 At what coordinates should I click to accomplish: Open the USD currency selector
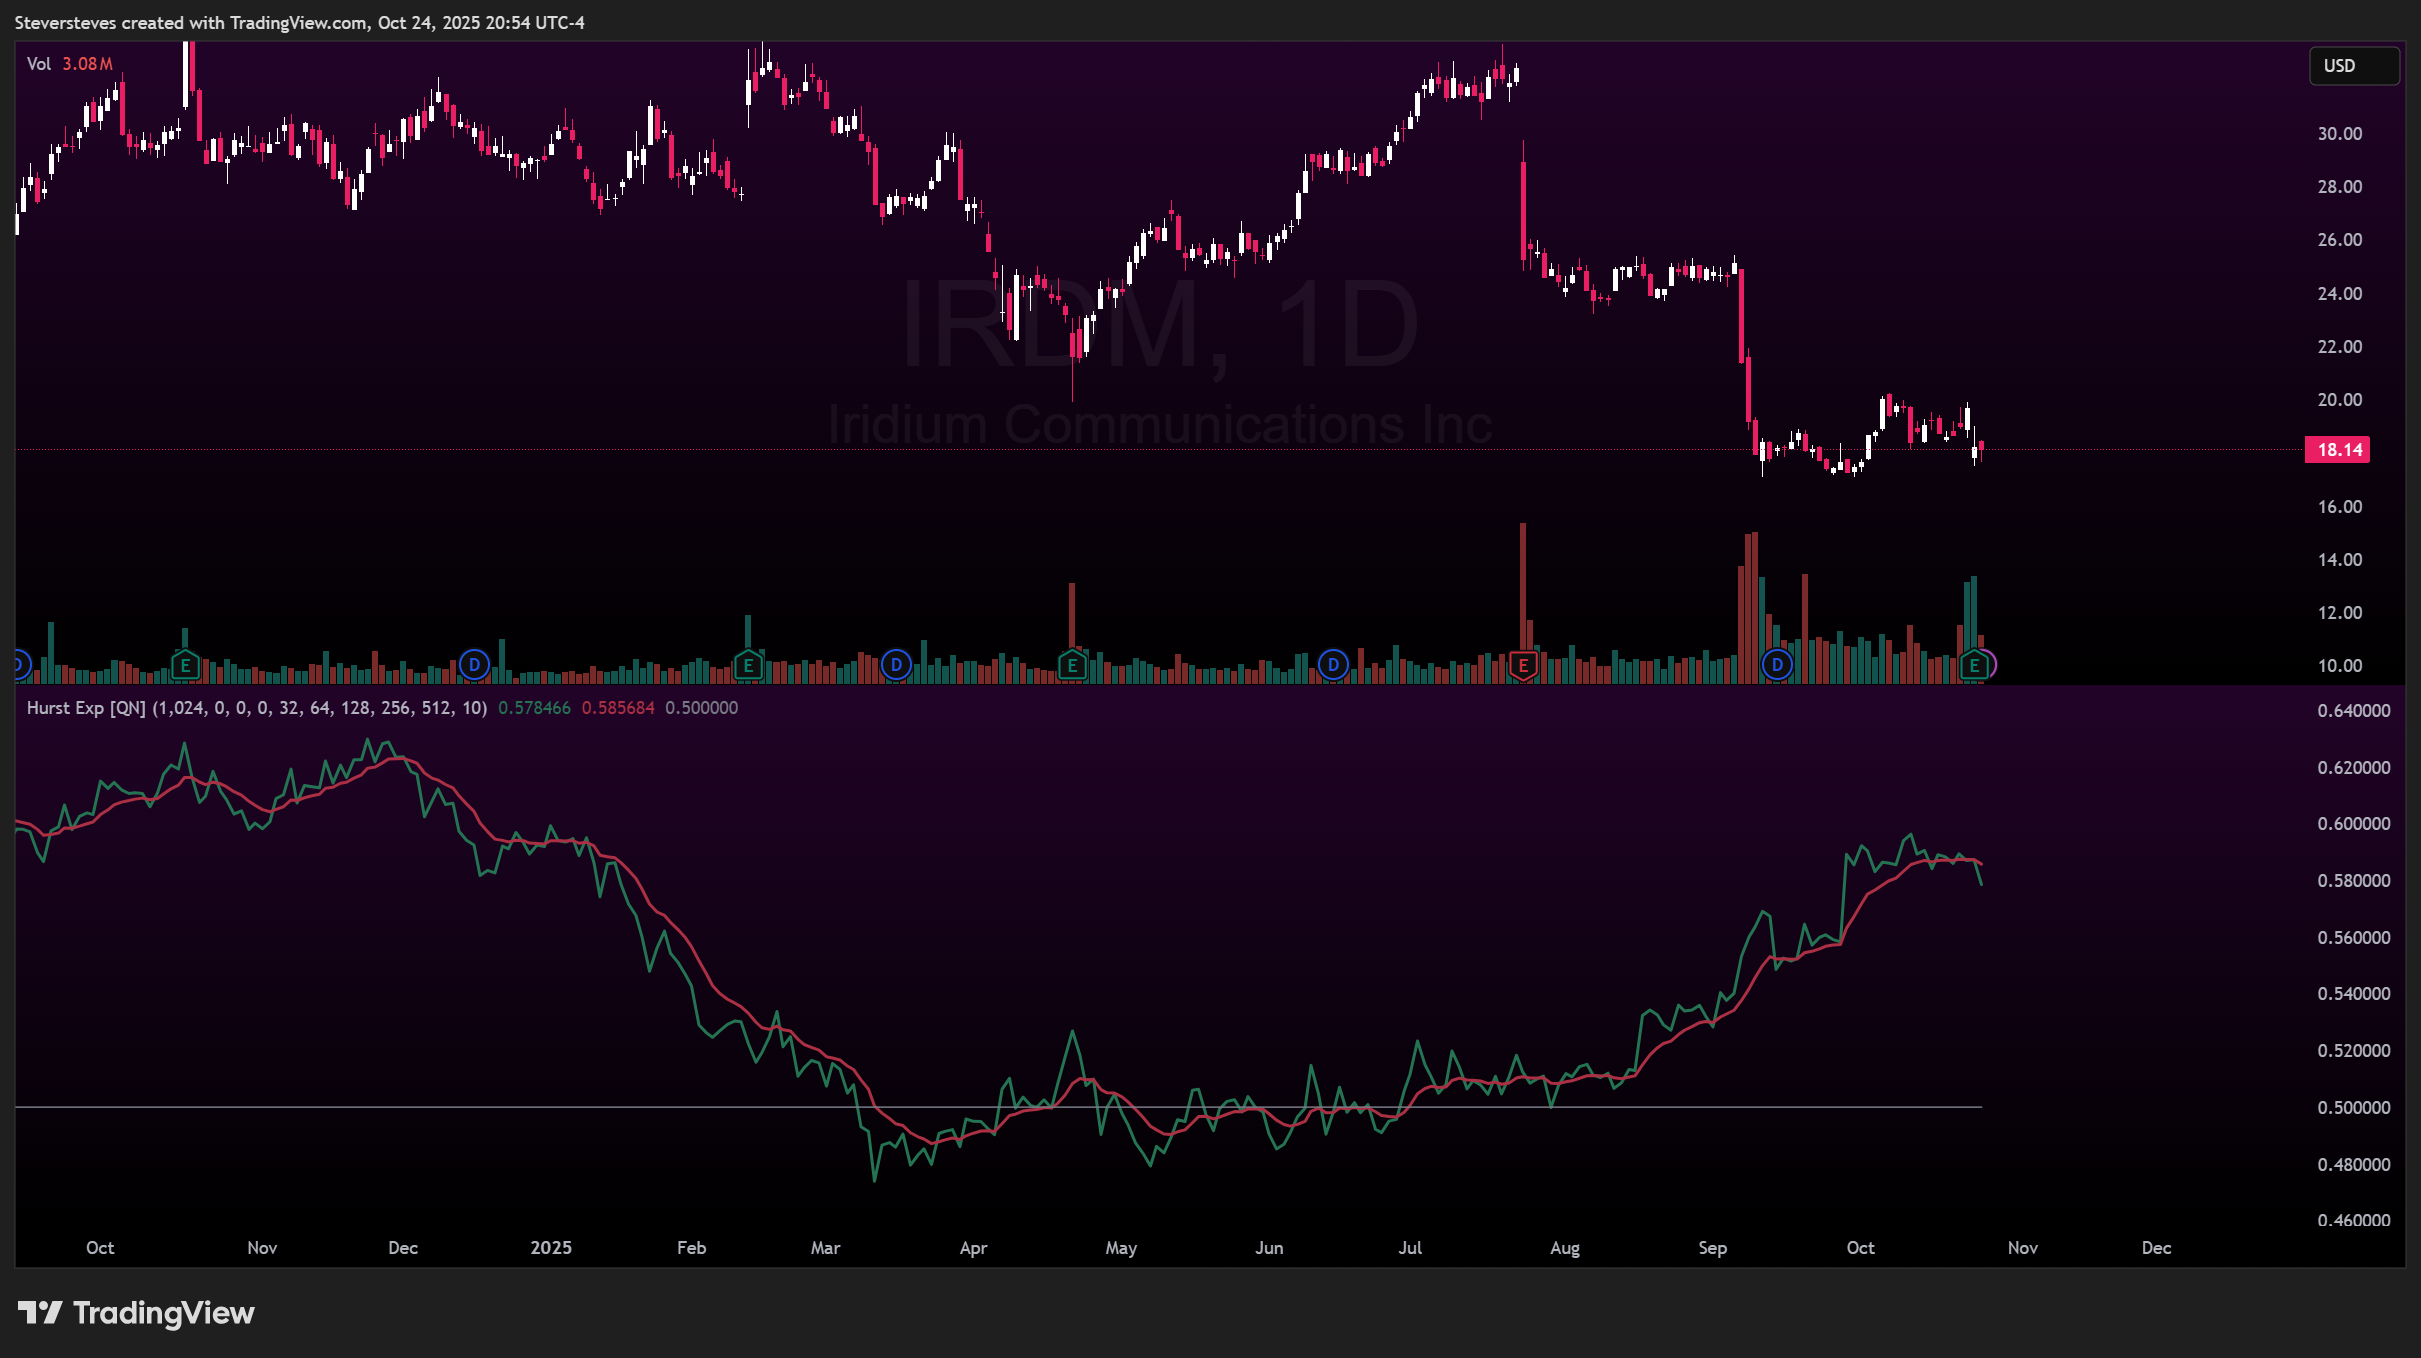tap(2353, 66)
